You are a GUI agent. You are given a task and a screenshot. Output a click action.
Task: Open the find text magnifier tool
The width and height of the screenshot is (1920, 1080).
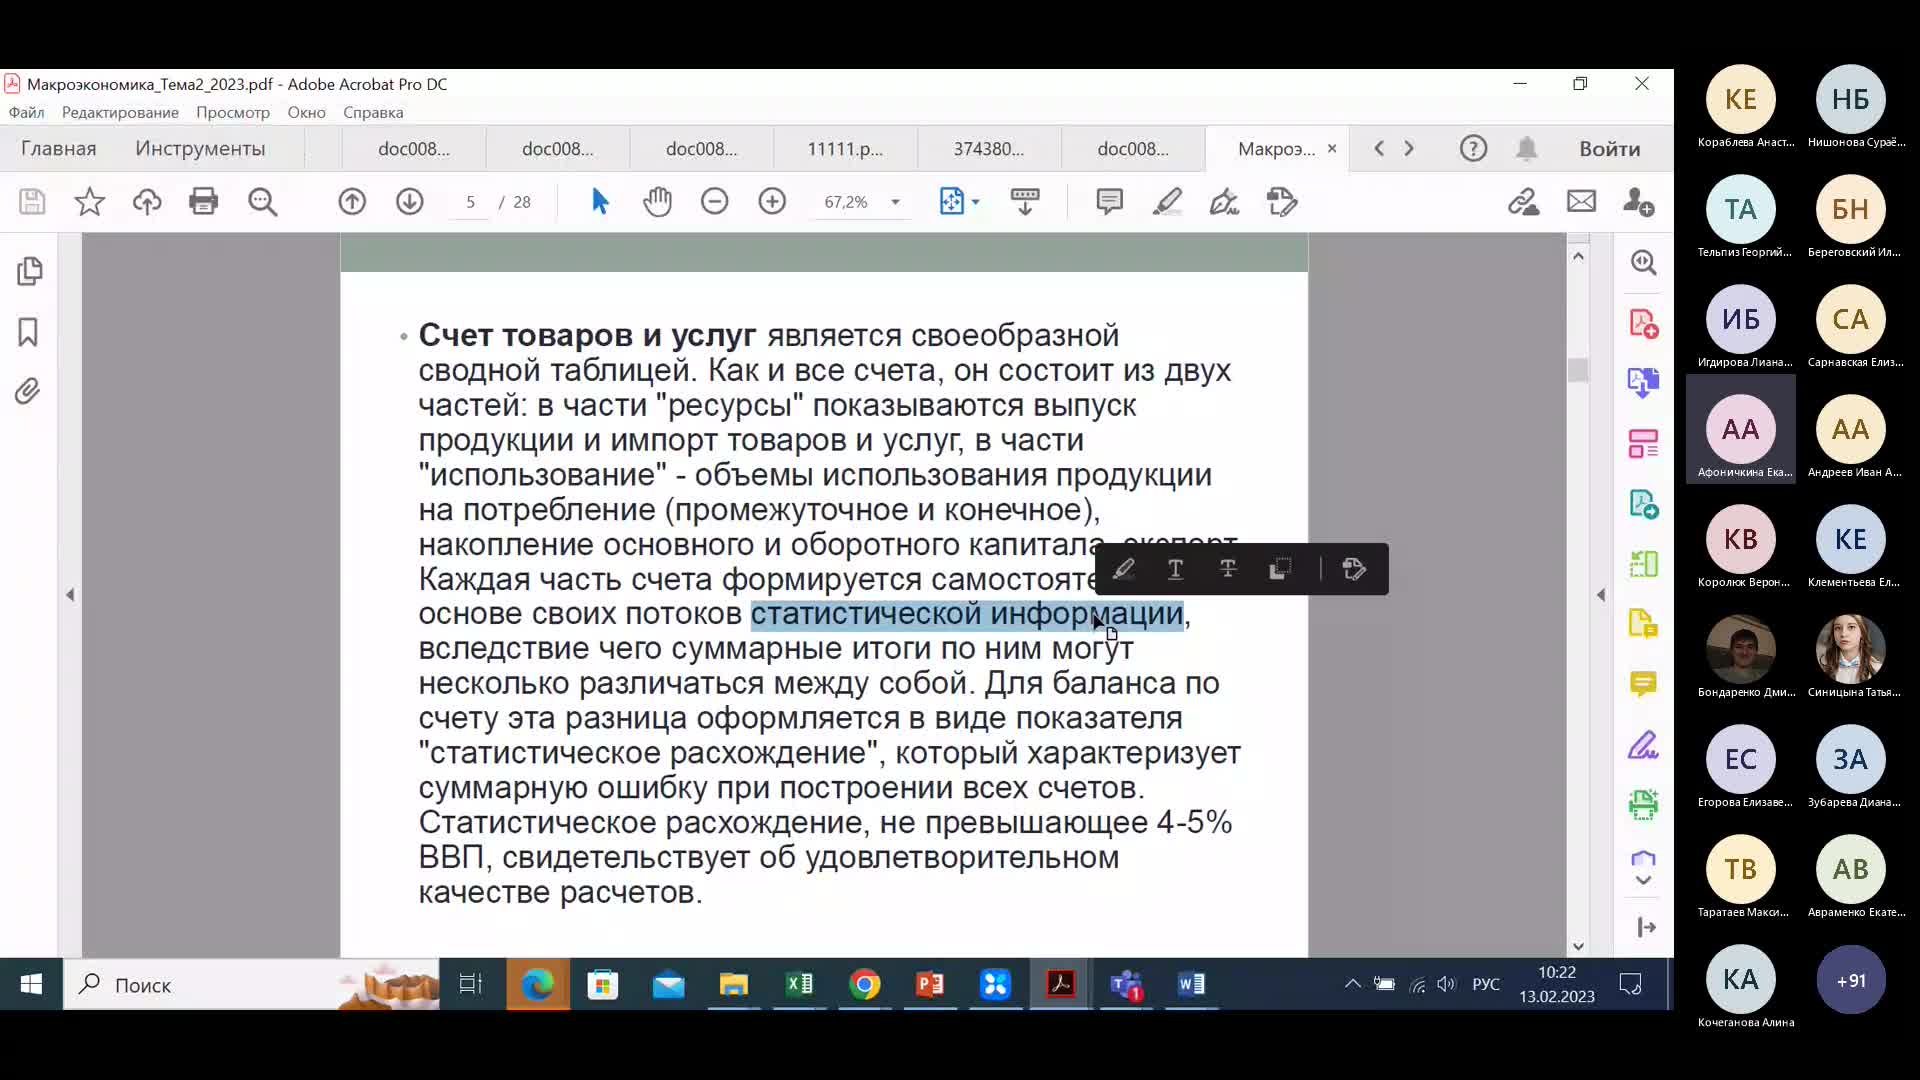263,202
